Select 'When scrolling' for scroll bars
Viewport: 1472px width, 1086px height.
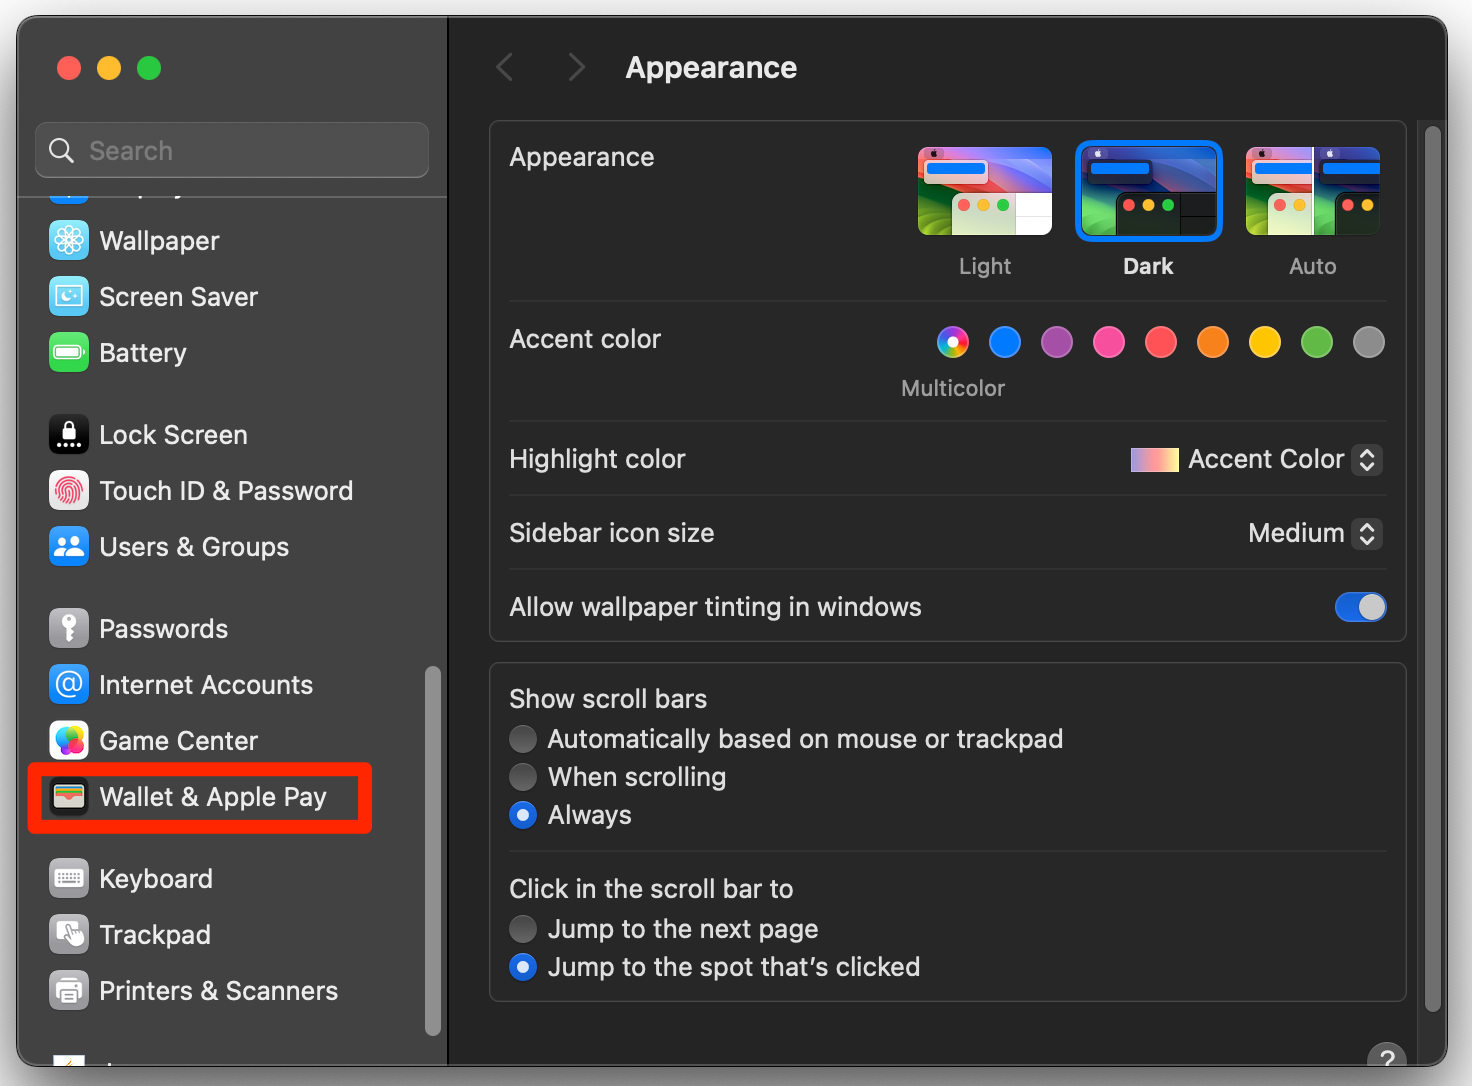pyautogui.click(x=523, y=777)
